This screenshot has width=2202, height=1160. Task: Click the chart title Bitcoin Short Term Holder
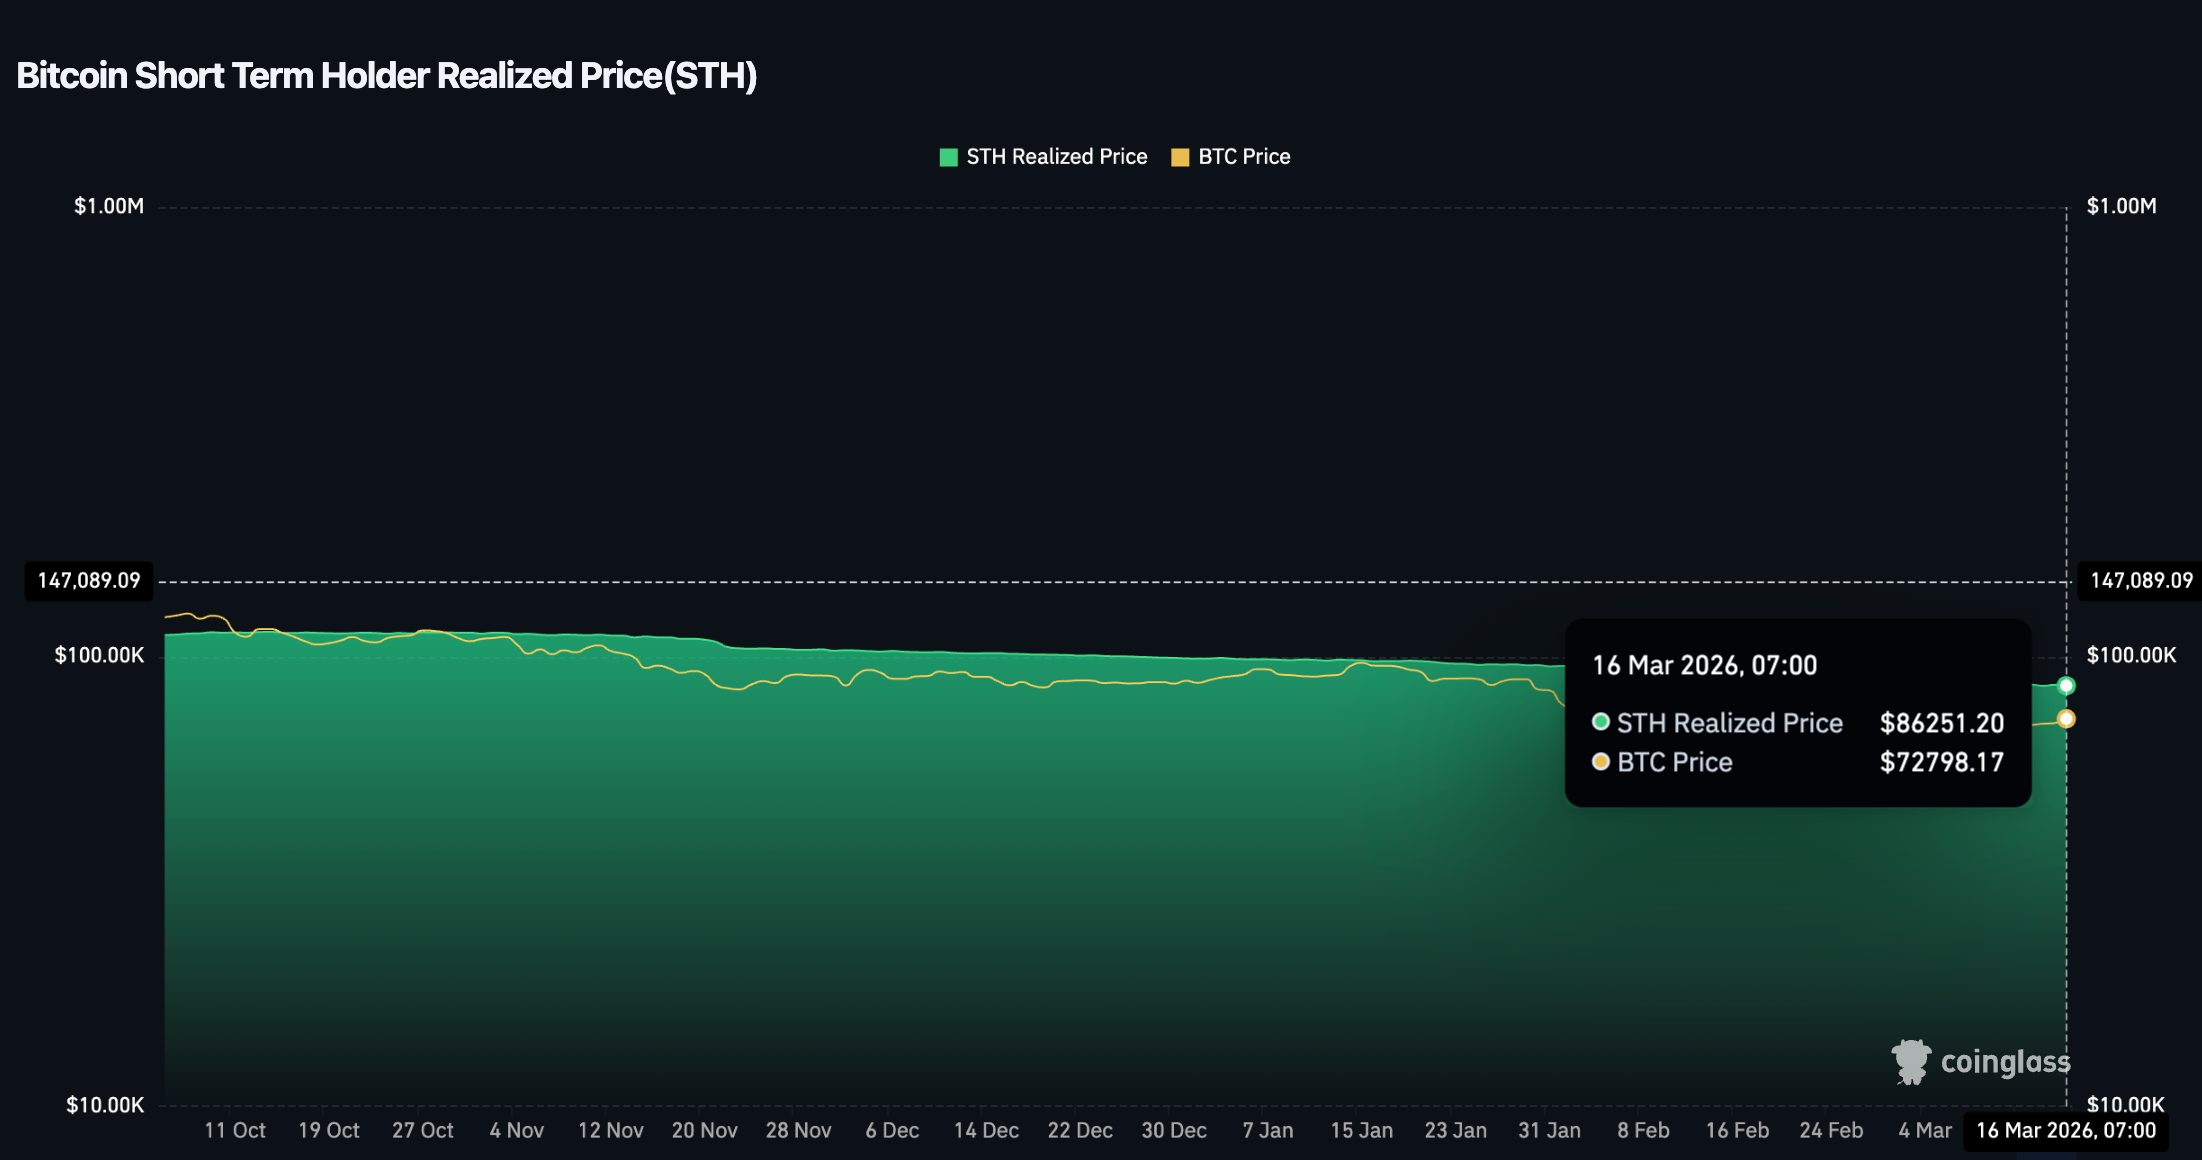[x=386, y=76]
